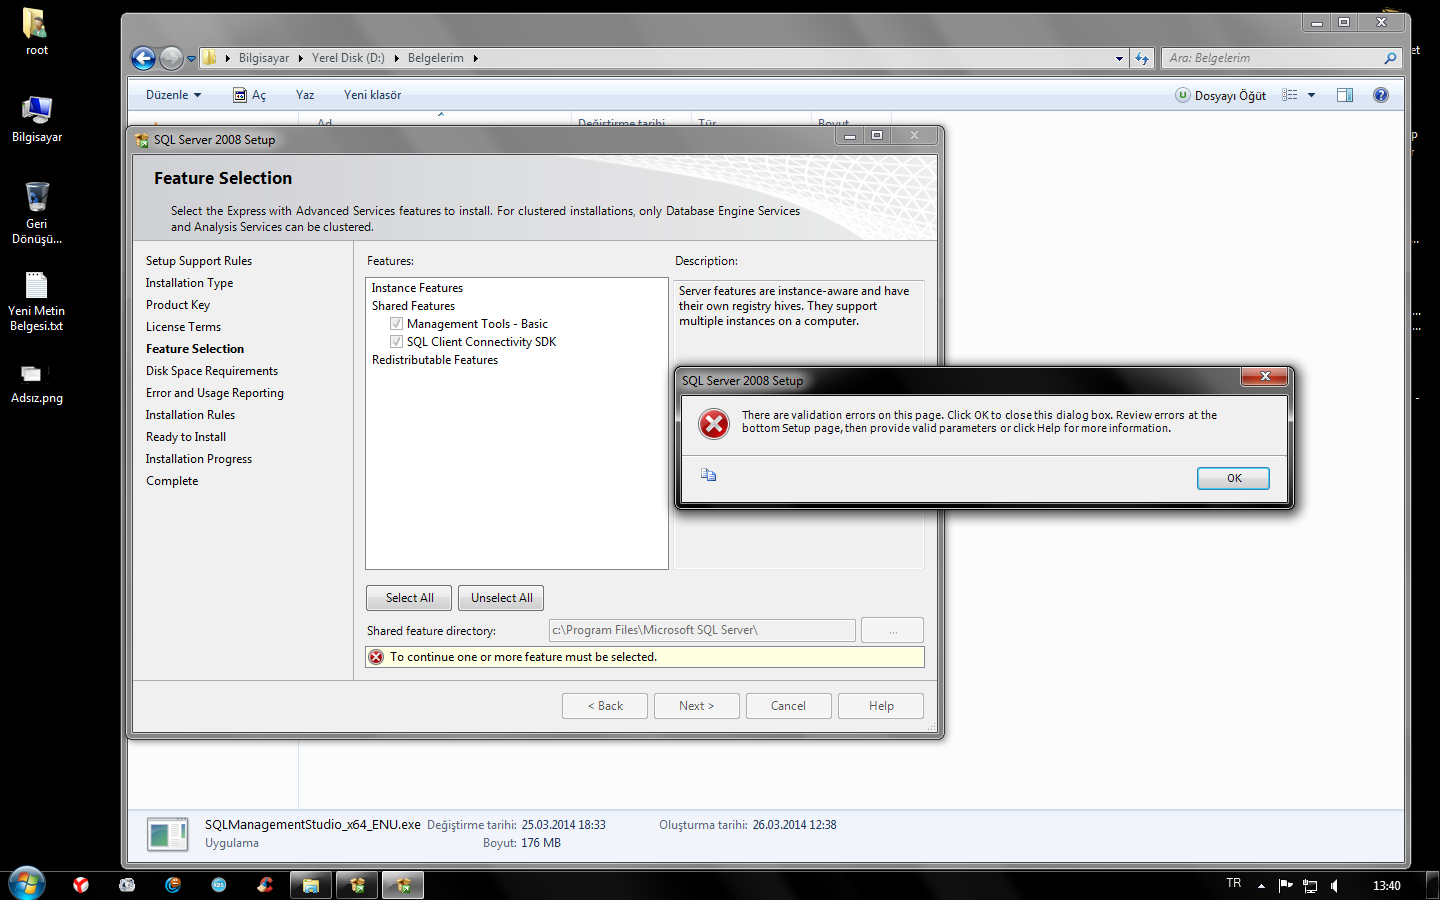Open Explorer help with the question mark icon
The height and width of the screenshot is (900, 1440).
pyautogui.click(x=1381, y=95)
